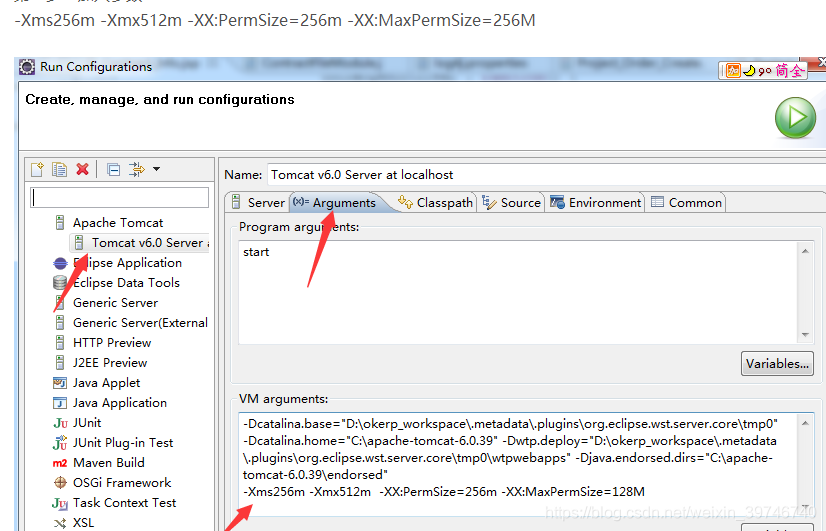826x531 pixels.
Task: Click the Java Applet icon
Action: 60,383
